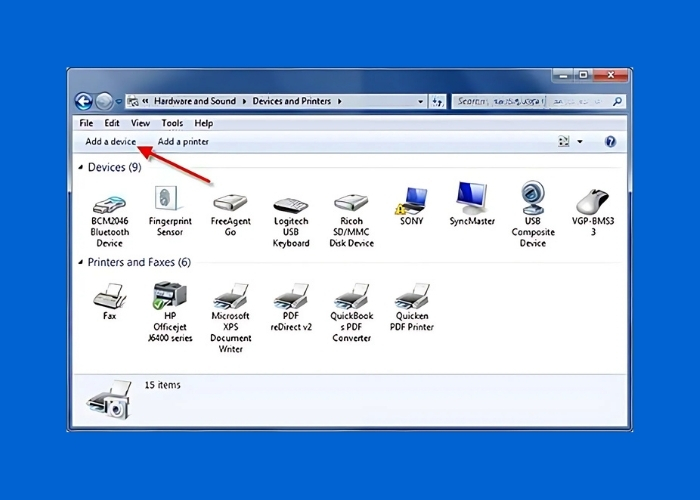700x500 pixels.
Task: Collapse the Printers and Faxes (6) group
Action: click(81, 263)
